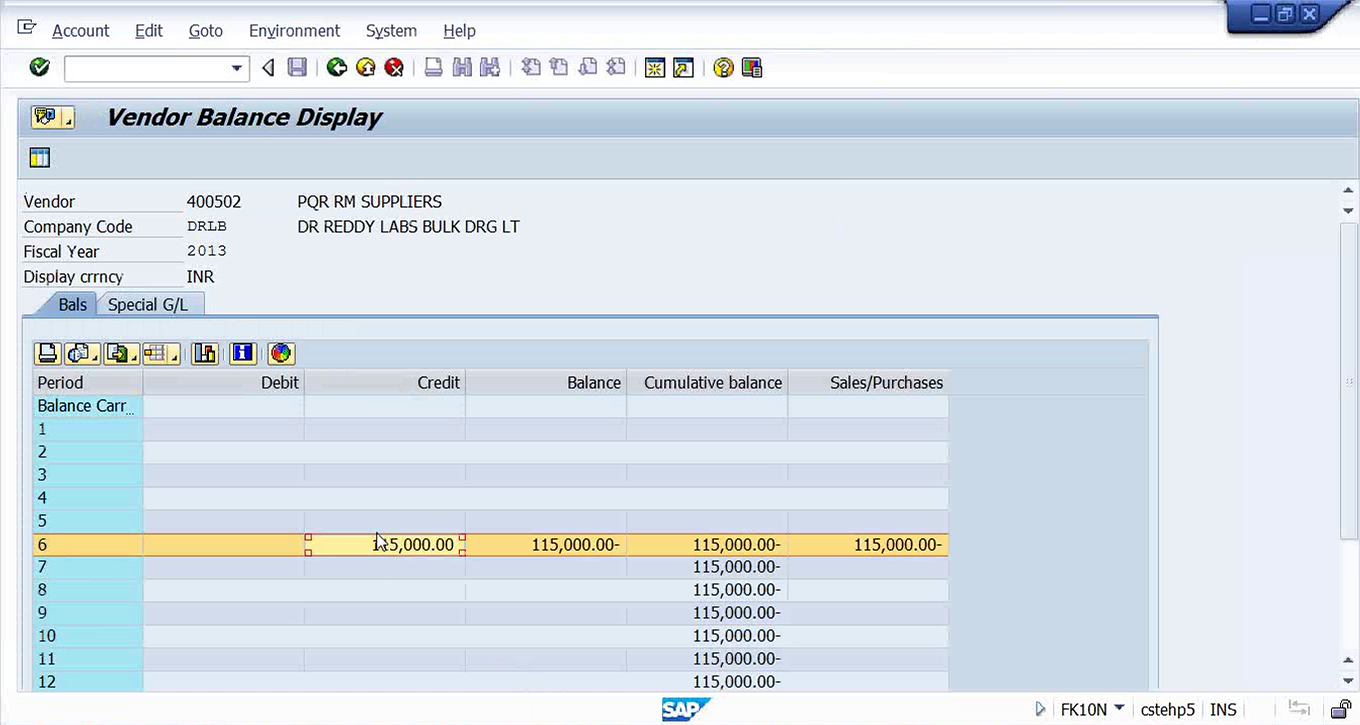Open the Goto menu
The height and width of the screenshot is (725, 1360).
pyautogui.click(x=206, y=31)
